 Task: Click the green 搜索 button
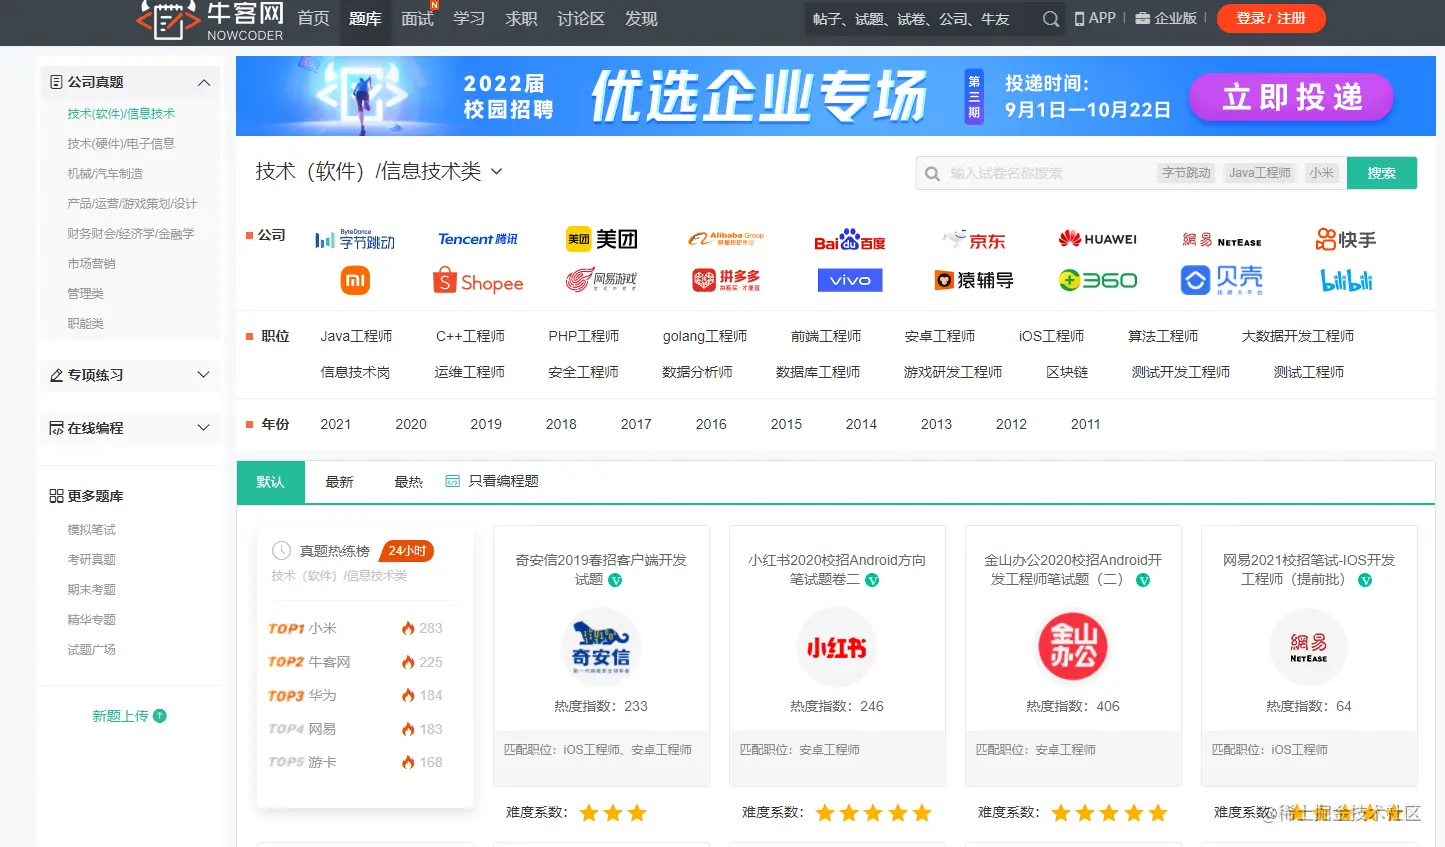coord(1382,173)
